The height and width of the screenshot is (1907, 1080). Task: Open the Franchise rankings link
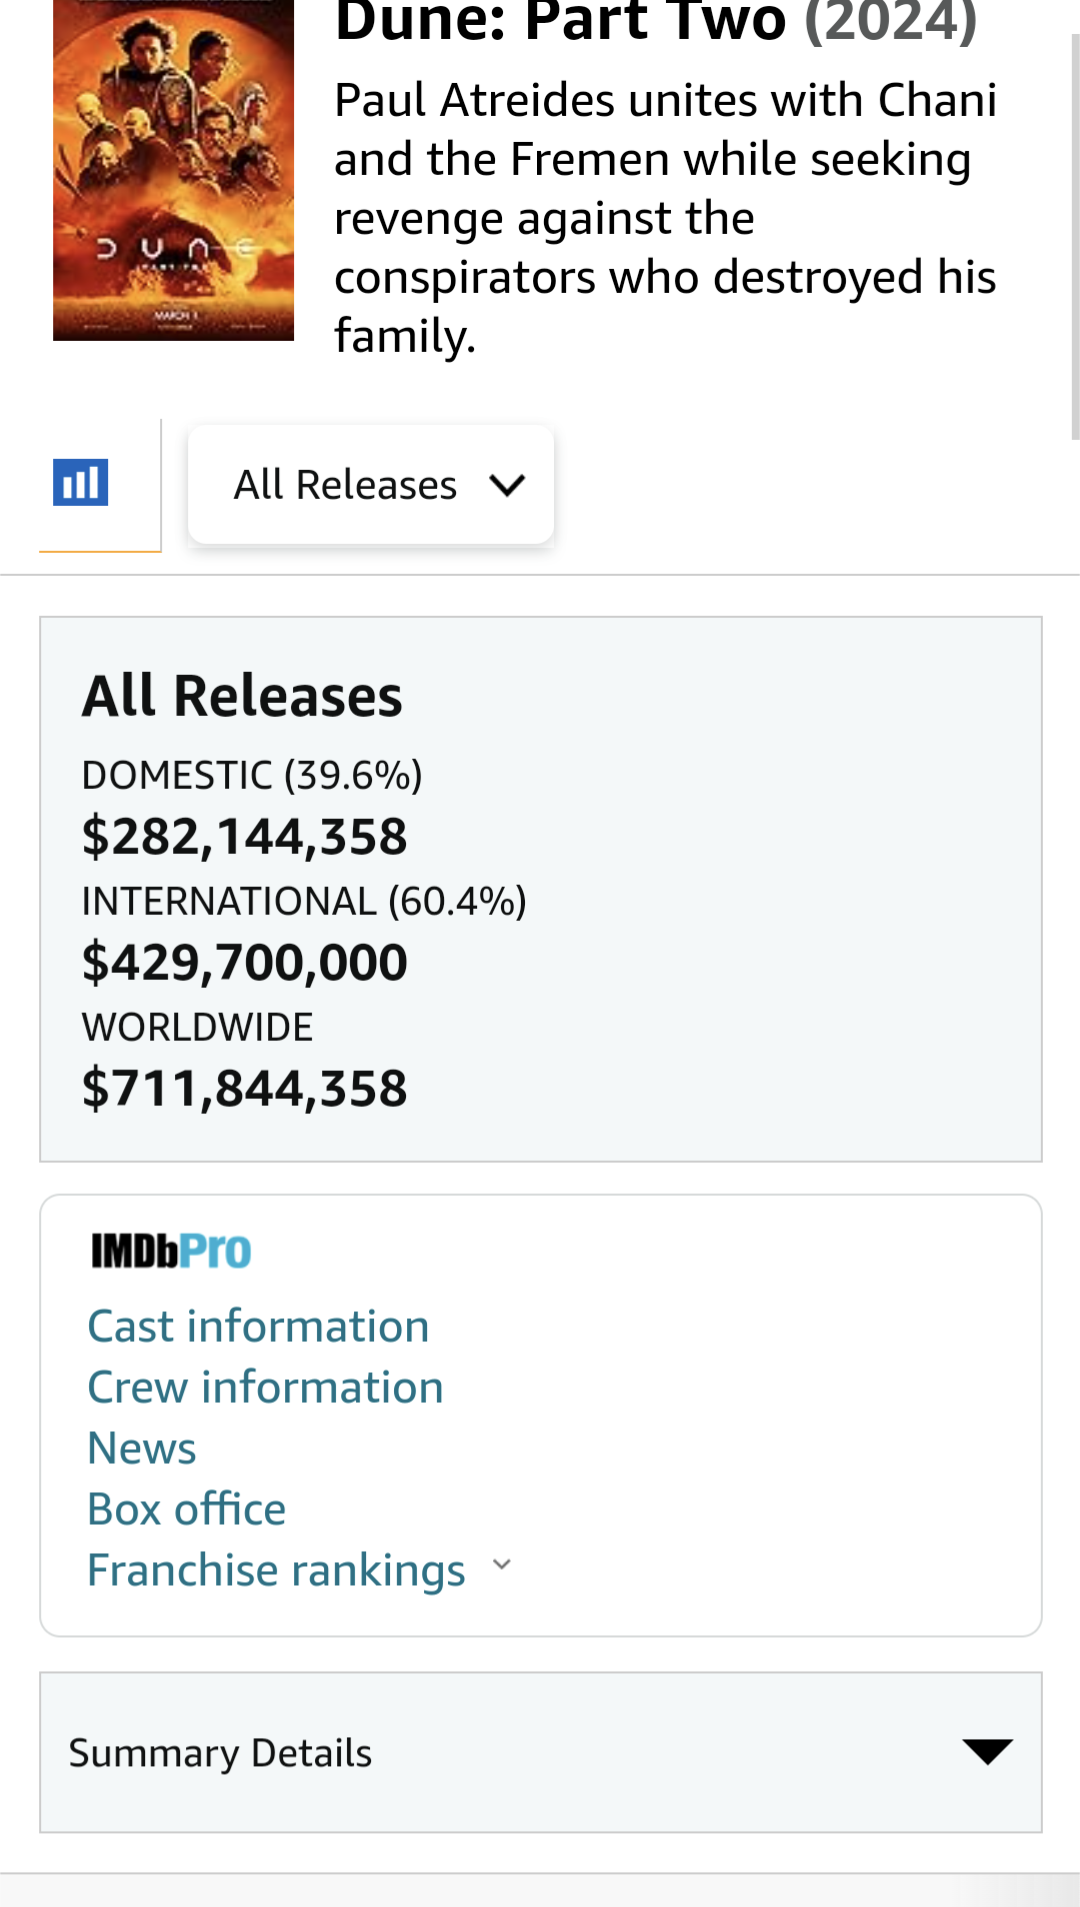click(276, 1571)
